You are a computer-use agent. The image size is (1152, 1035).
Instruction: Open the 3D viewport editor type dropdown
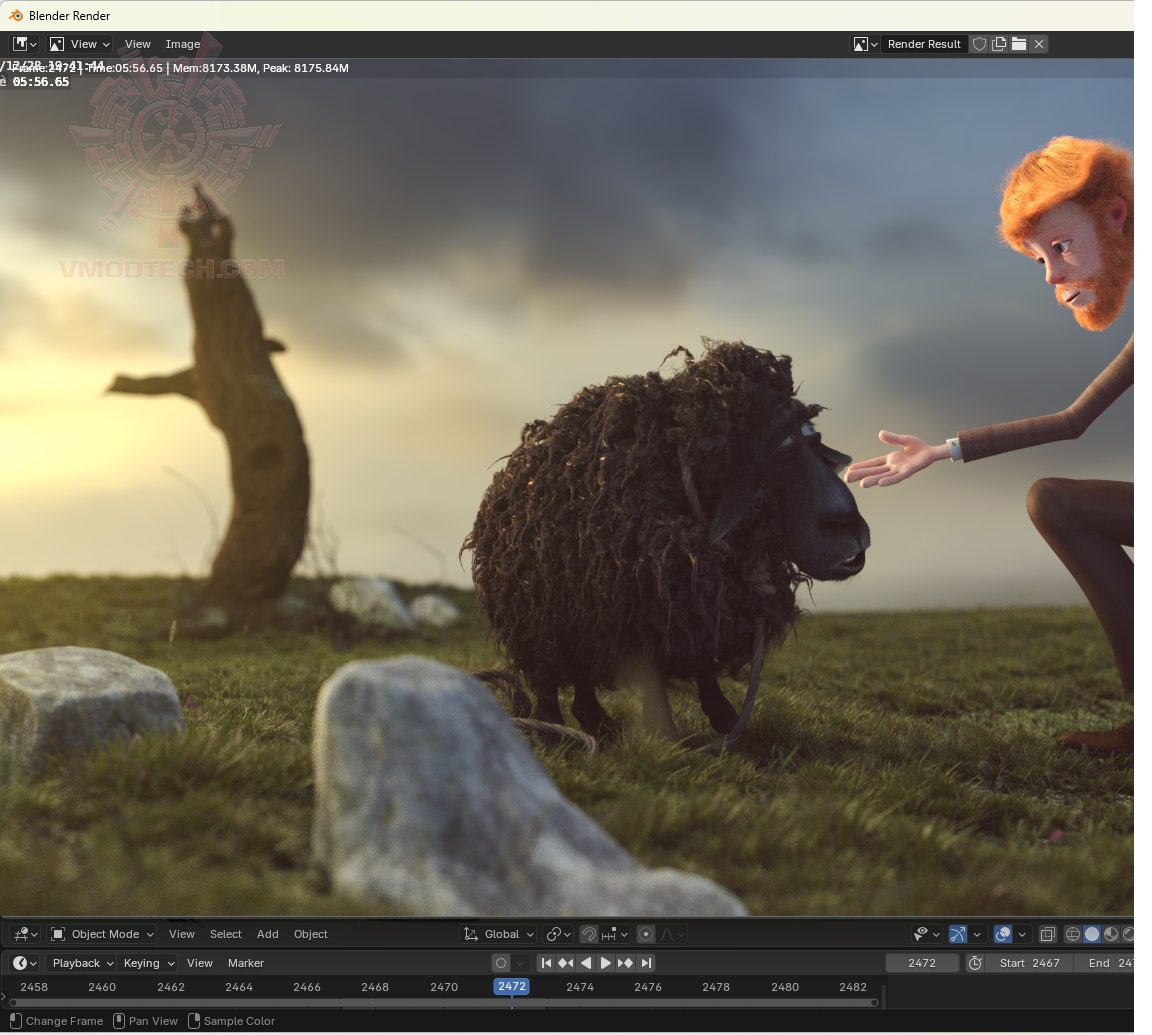tap(25, 934)
